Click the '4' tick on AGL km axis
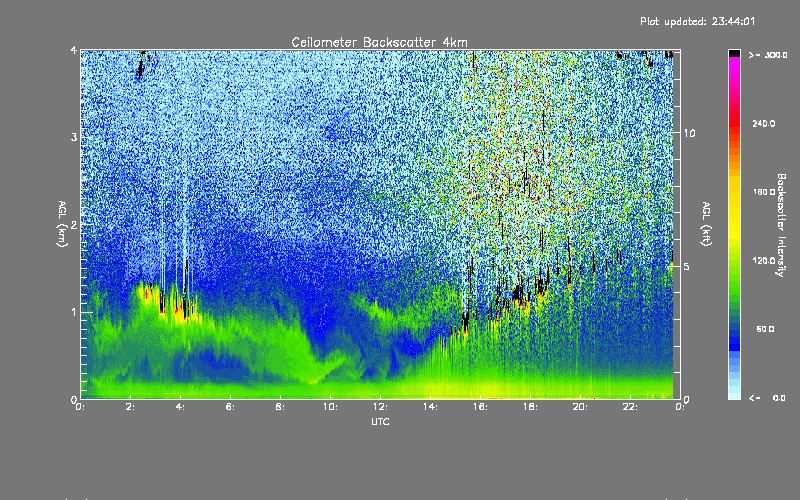This screenshot has height=500, width=800. pos(74,50)
